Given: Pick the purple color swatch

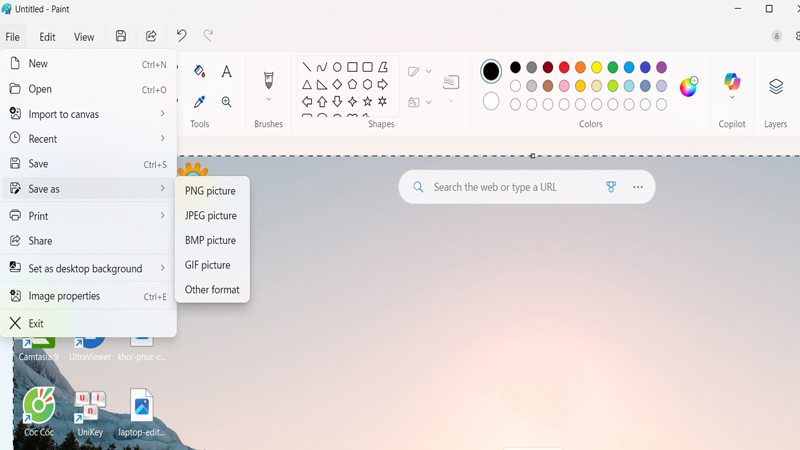Looking at the screenshot, I should [x=661, y=67].
